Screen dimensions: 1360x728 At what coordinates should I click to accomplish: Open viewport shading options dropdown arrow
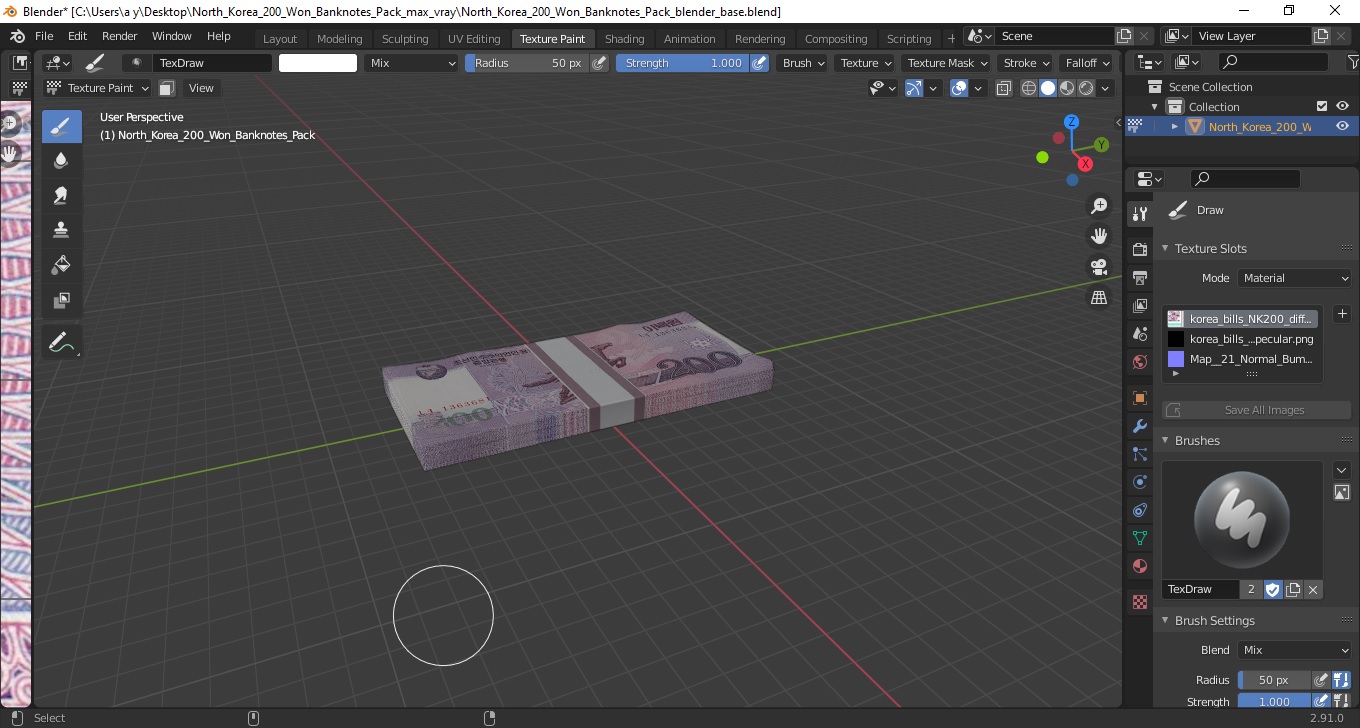point(1105,88)
